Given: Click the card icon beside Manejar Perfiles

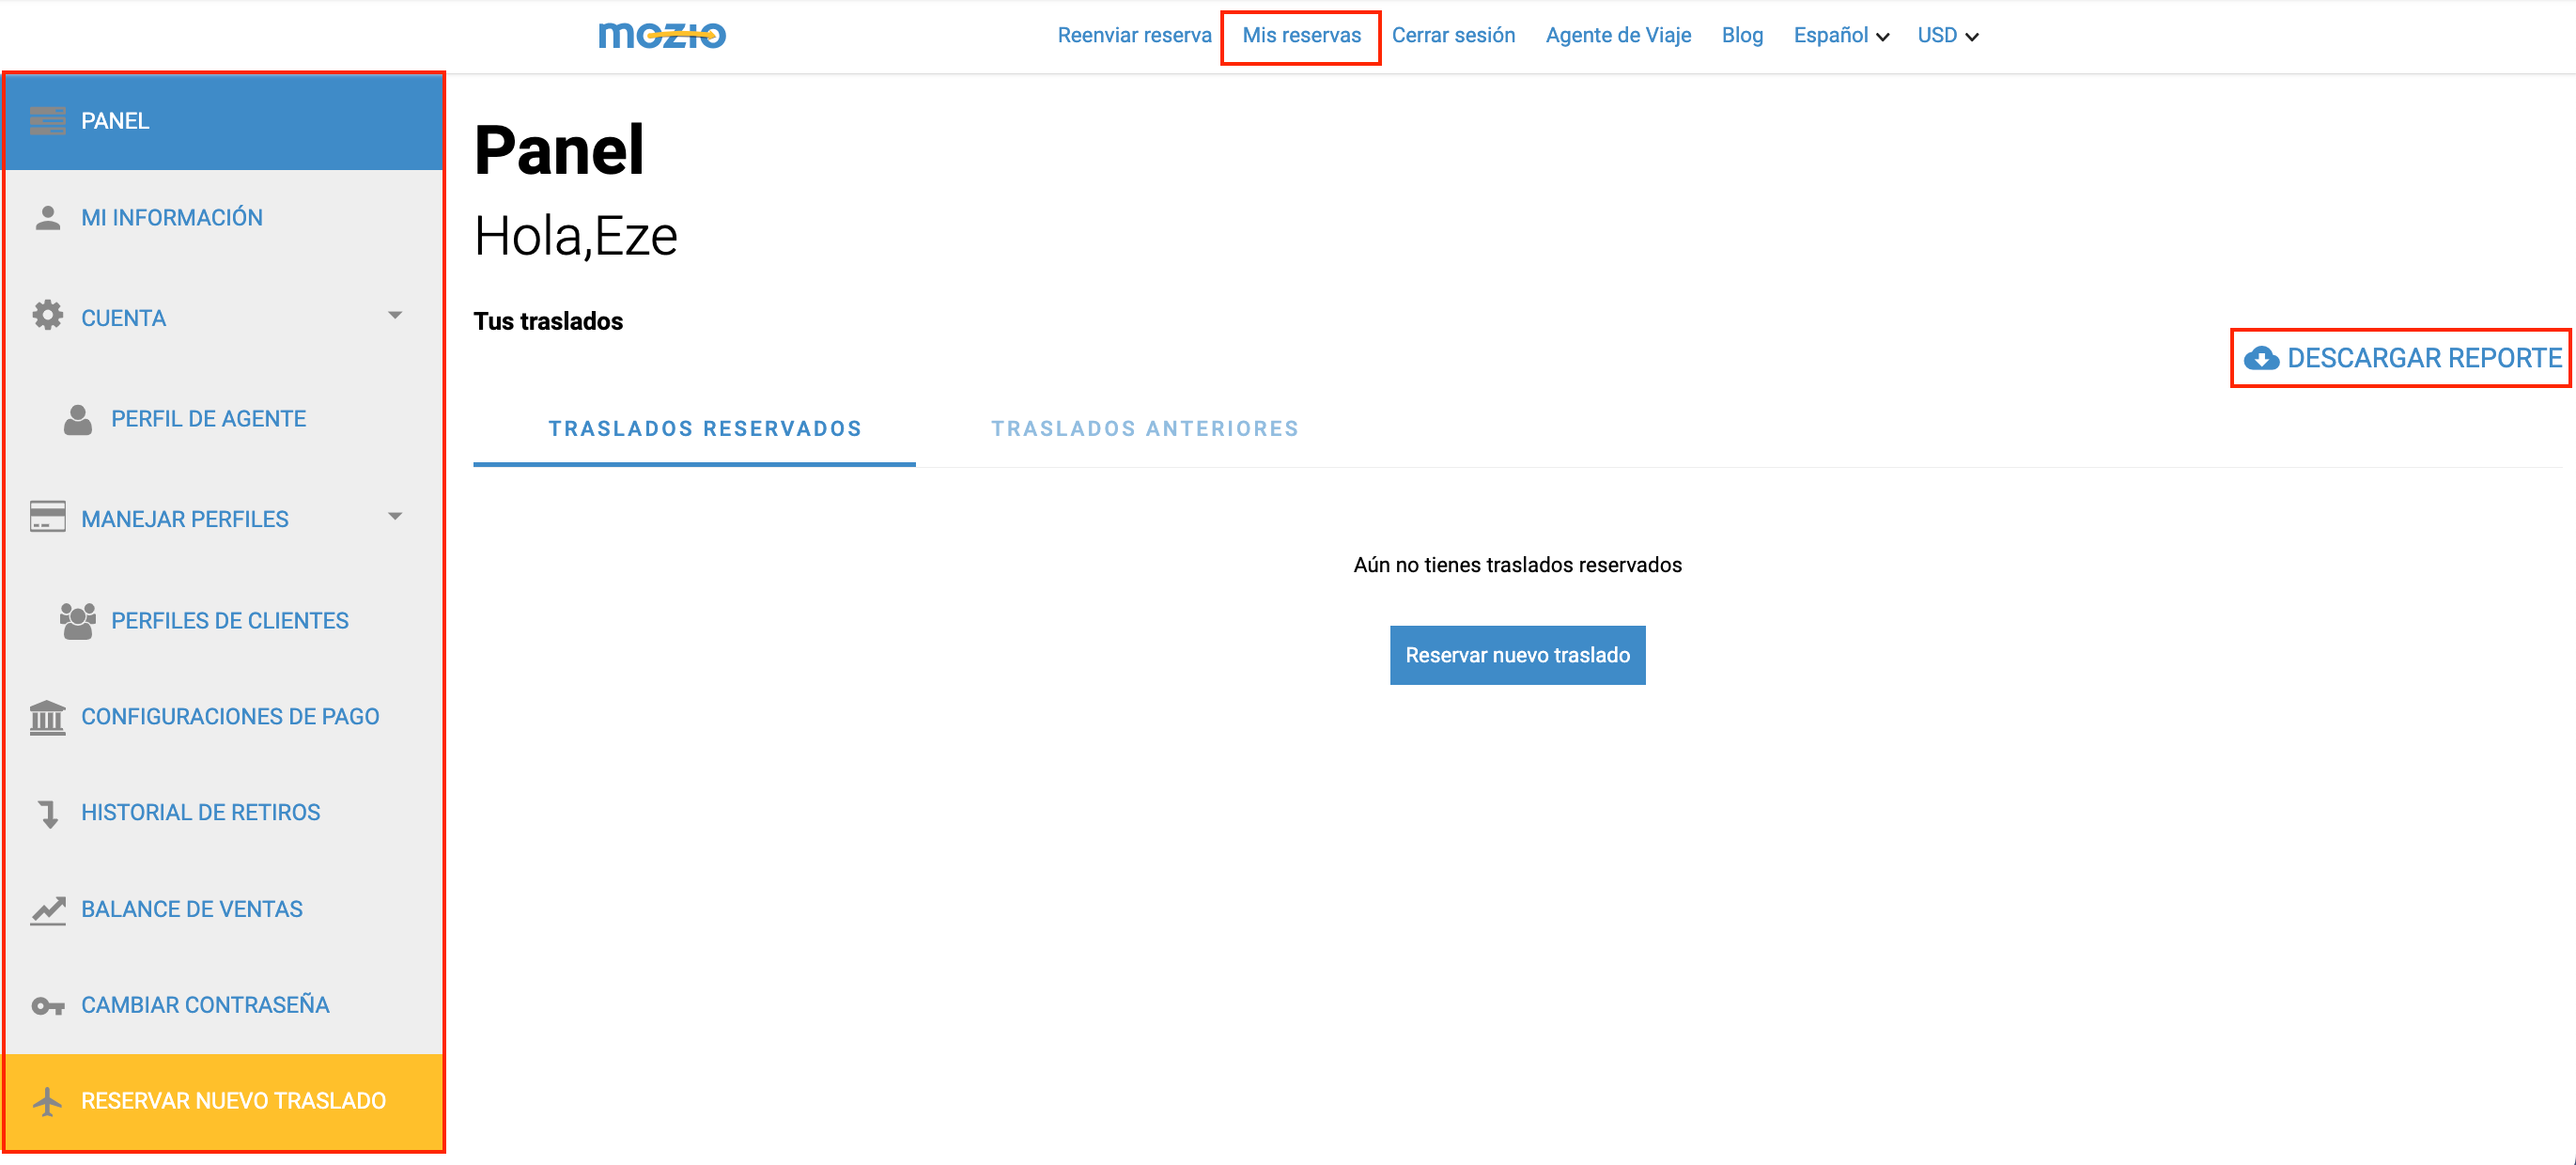Looking at the screenshot, I should (48, 517).
